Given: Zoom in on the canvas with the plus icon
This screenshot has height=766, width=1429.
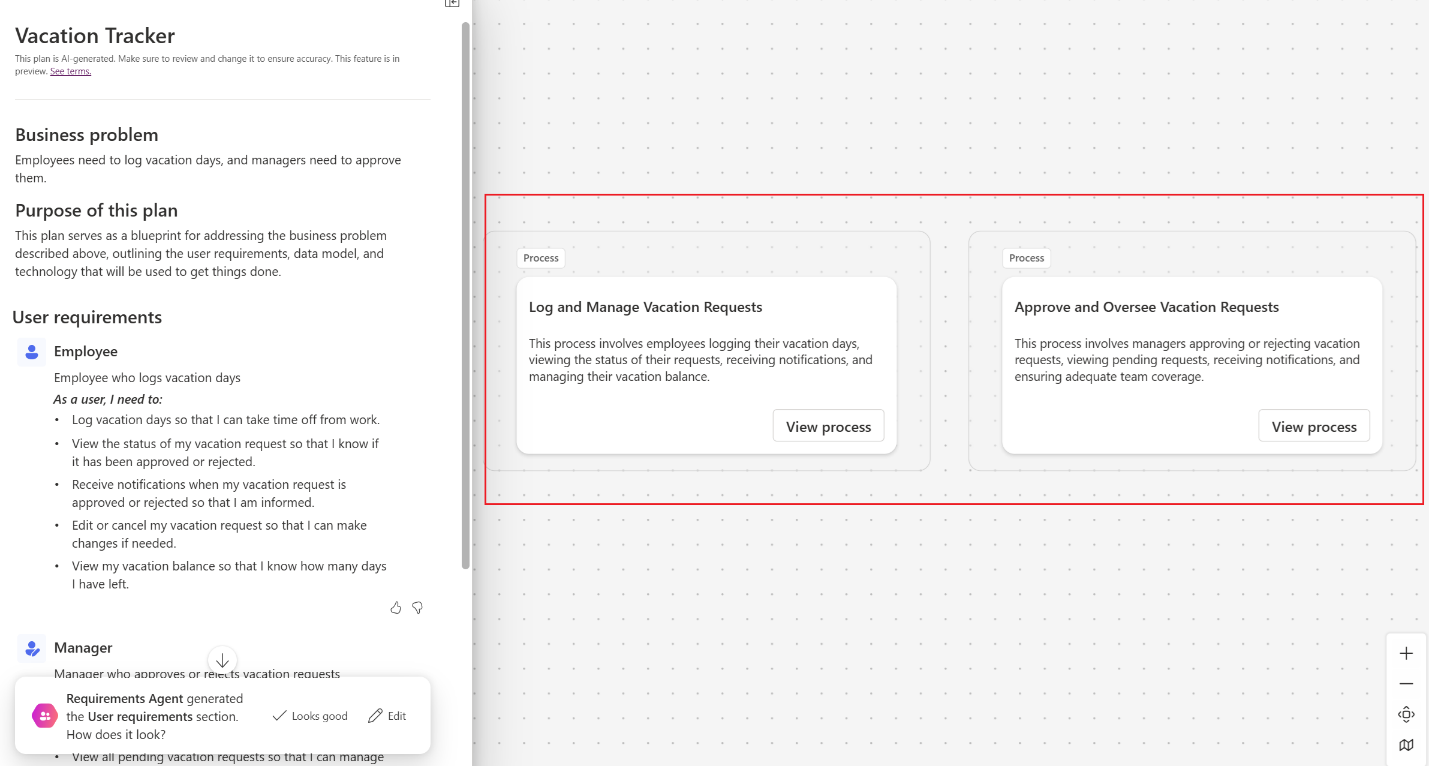Looking at the screenshot, I should (x=1406, y=652).
